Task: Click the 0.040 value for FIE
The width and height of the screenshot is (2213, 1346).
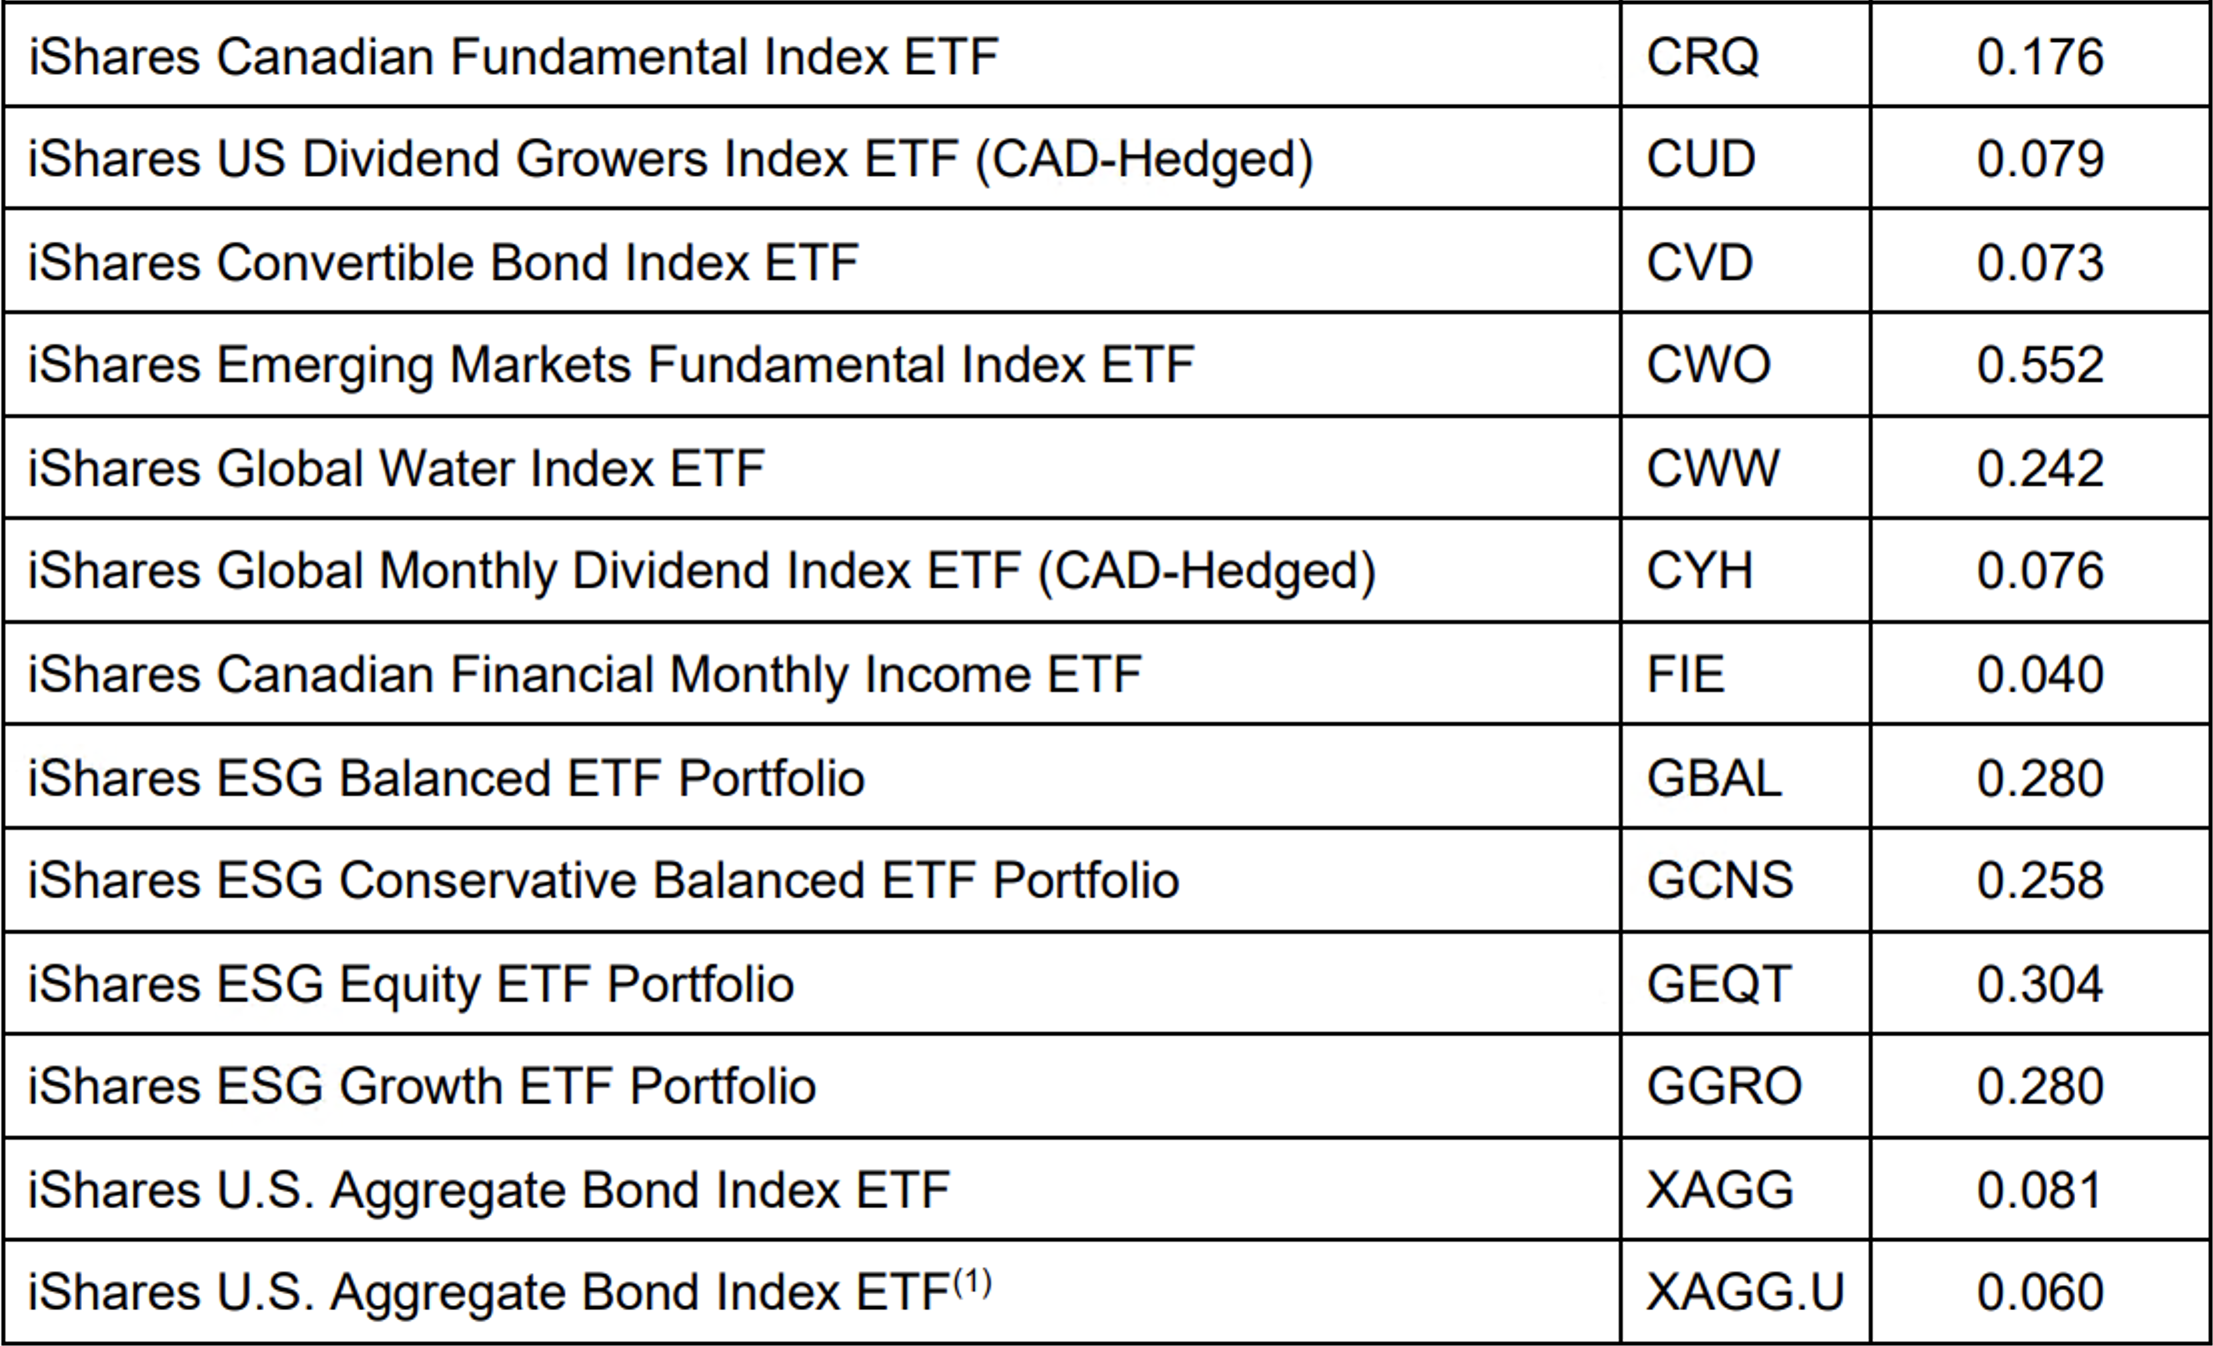Action: 2040,675
